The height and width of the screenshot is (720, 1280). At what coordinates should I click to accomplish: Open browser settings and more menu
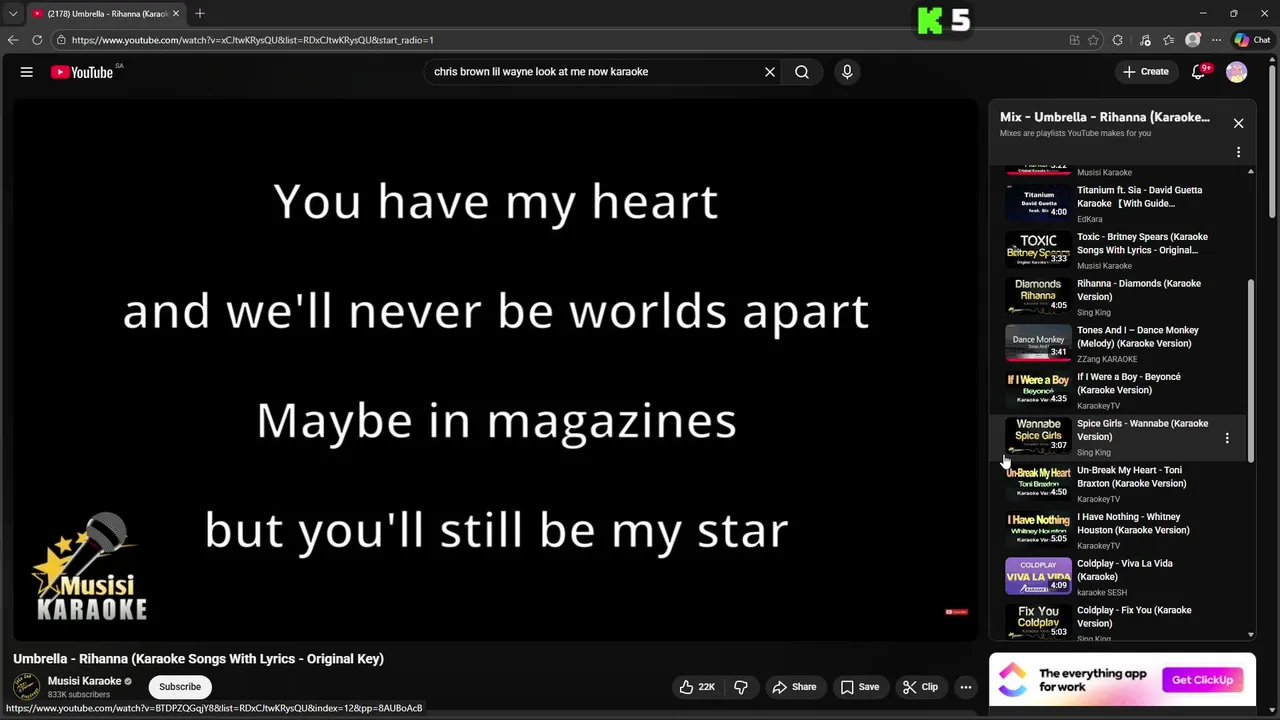point(1216,40)
